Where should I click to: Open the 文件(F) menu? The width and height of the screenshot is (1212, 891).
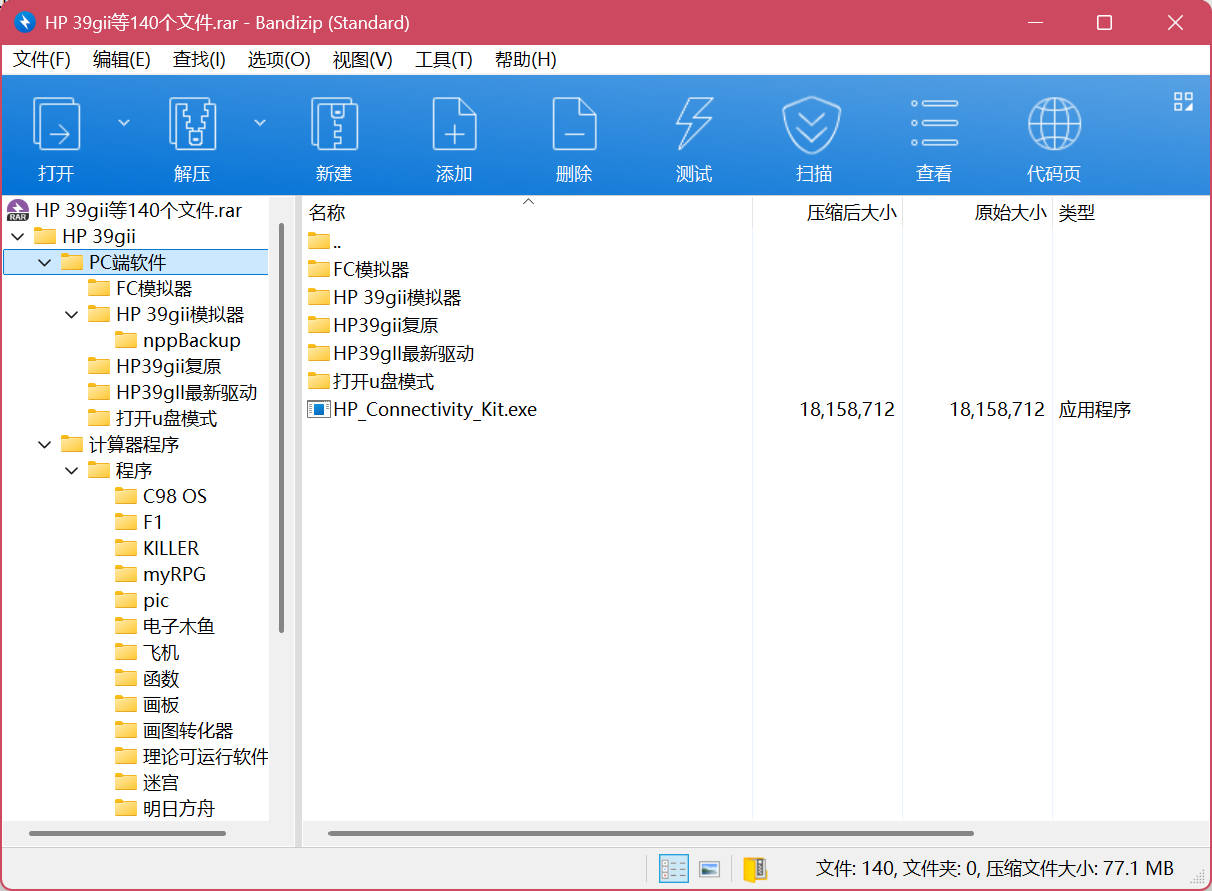tap(42, 60)
